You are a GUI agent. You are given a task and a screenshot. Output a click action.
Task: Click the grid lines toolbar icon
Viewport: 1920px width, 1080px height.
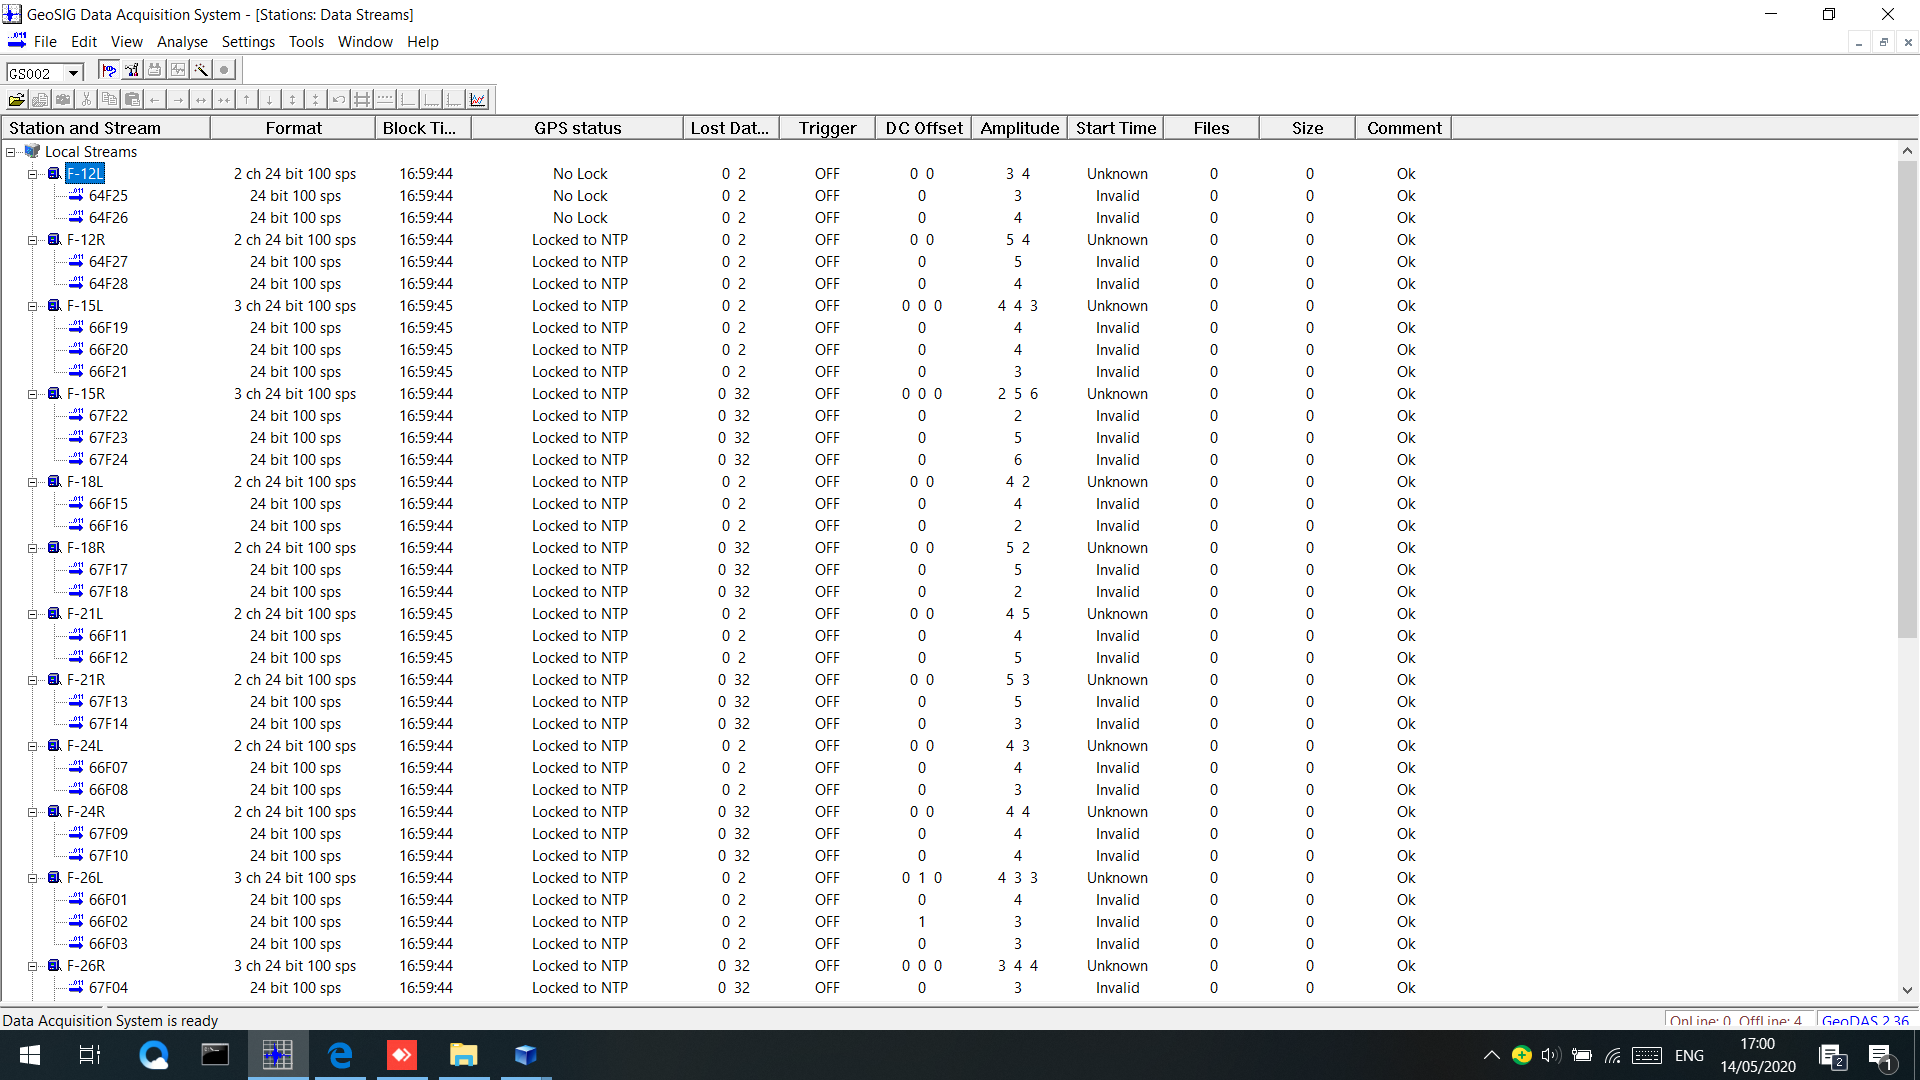[x=362, y=99]
